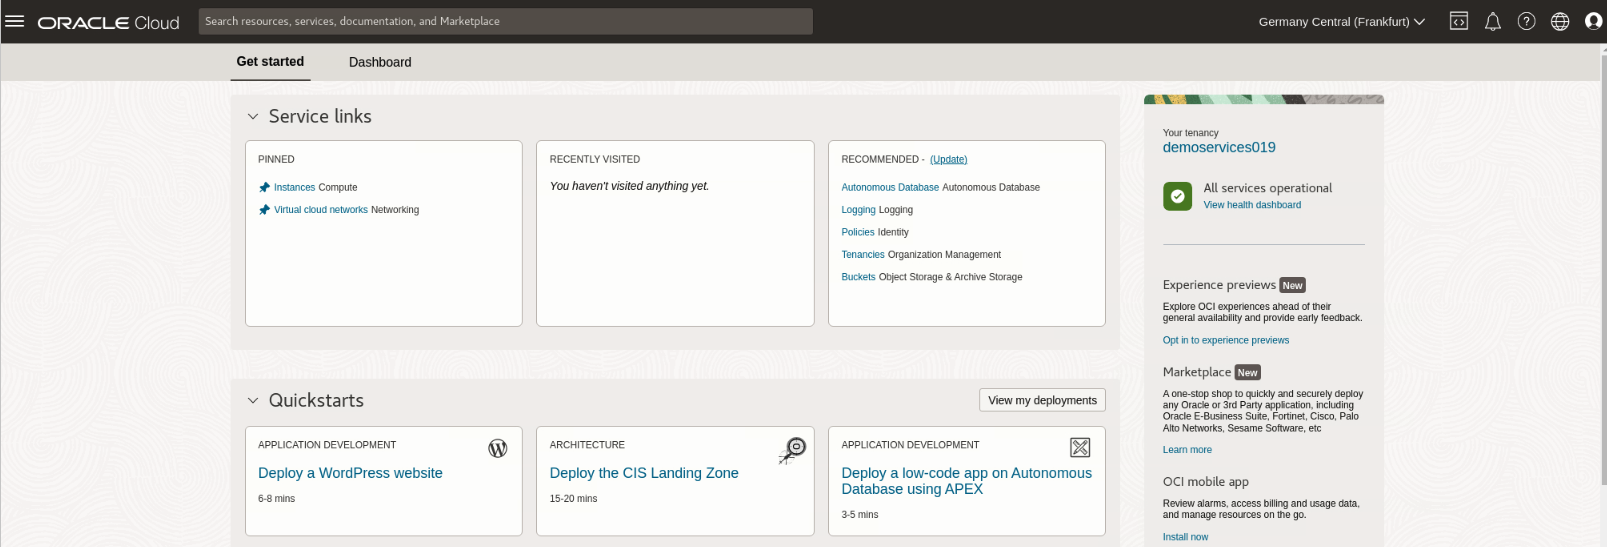Click the '15-20 mins' duration text
The width and height of the screenshot is (1607, 547).
click(573, 498)
